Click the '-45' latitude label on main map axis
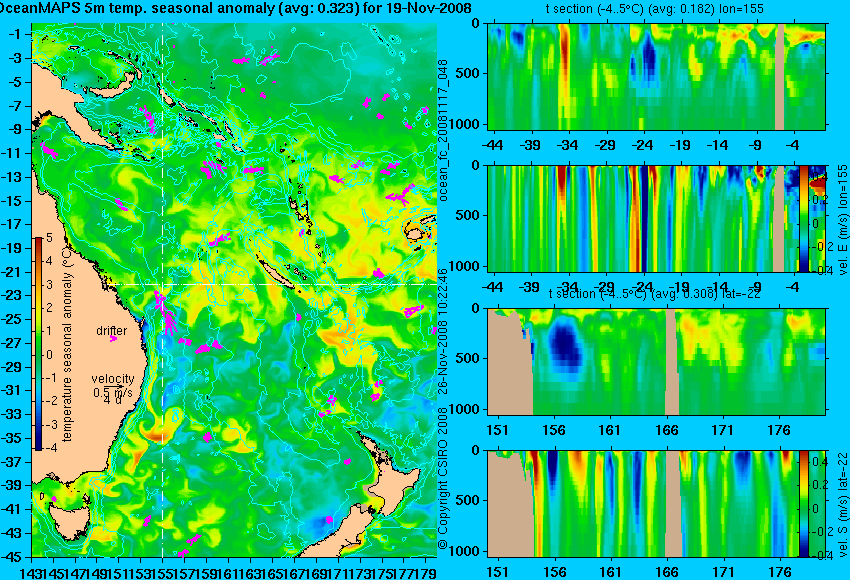The image size is (850, 580). pyautogui.click(x=12, y=557)
